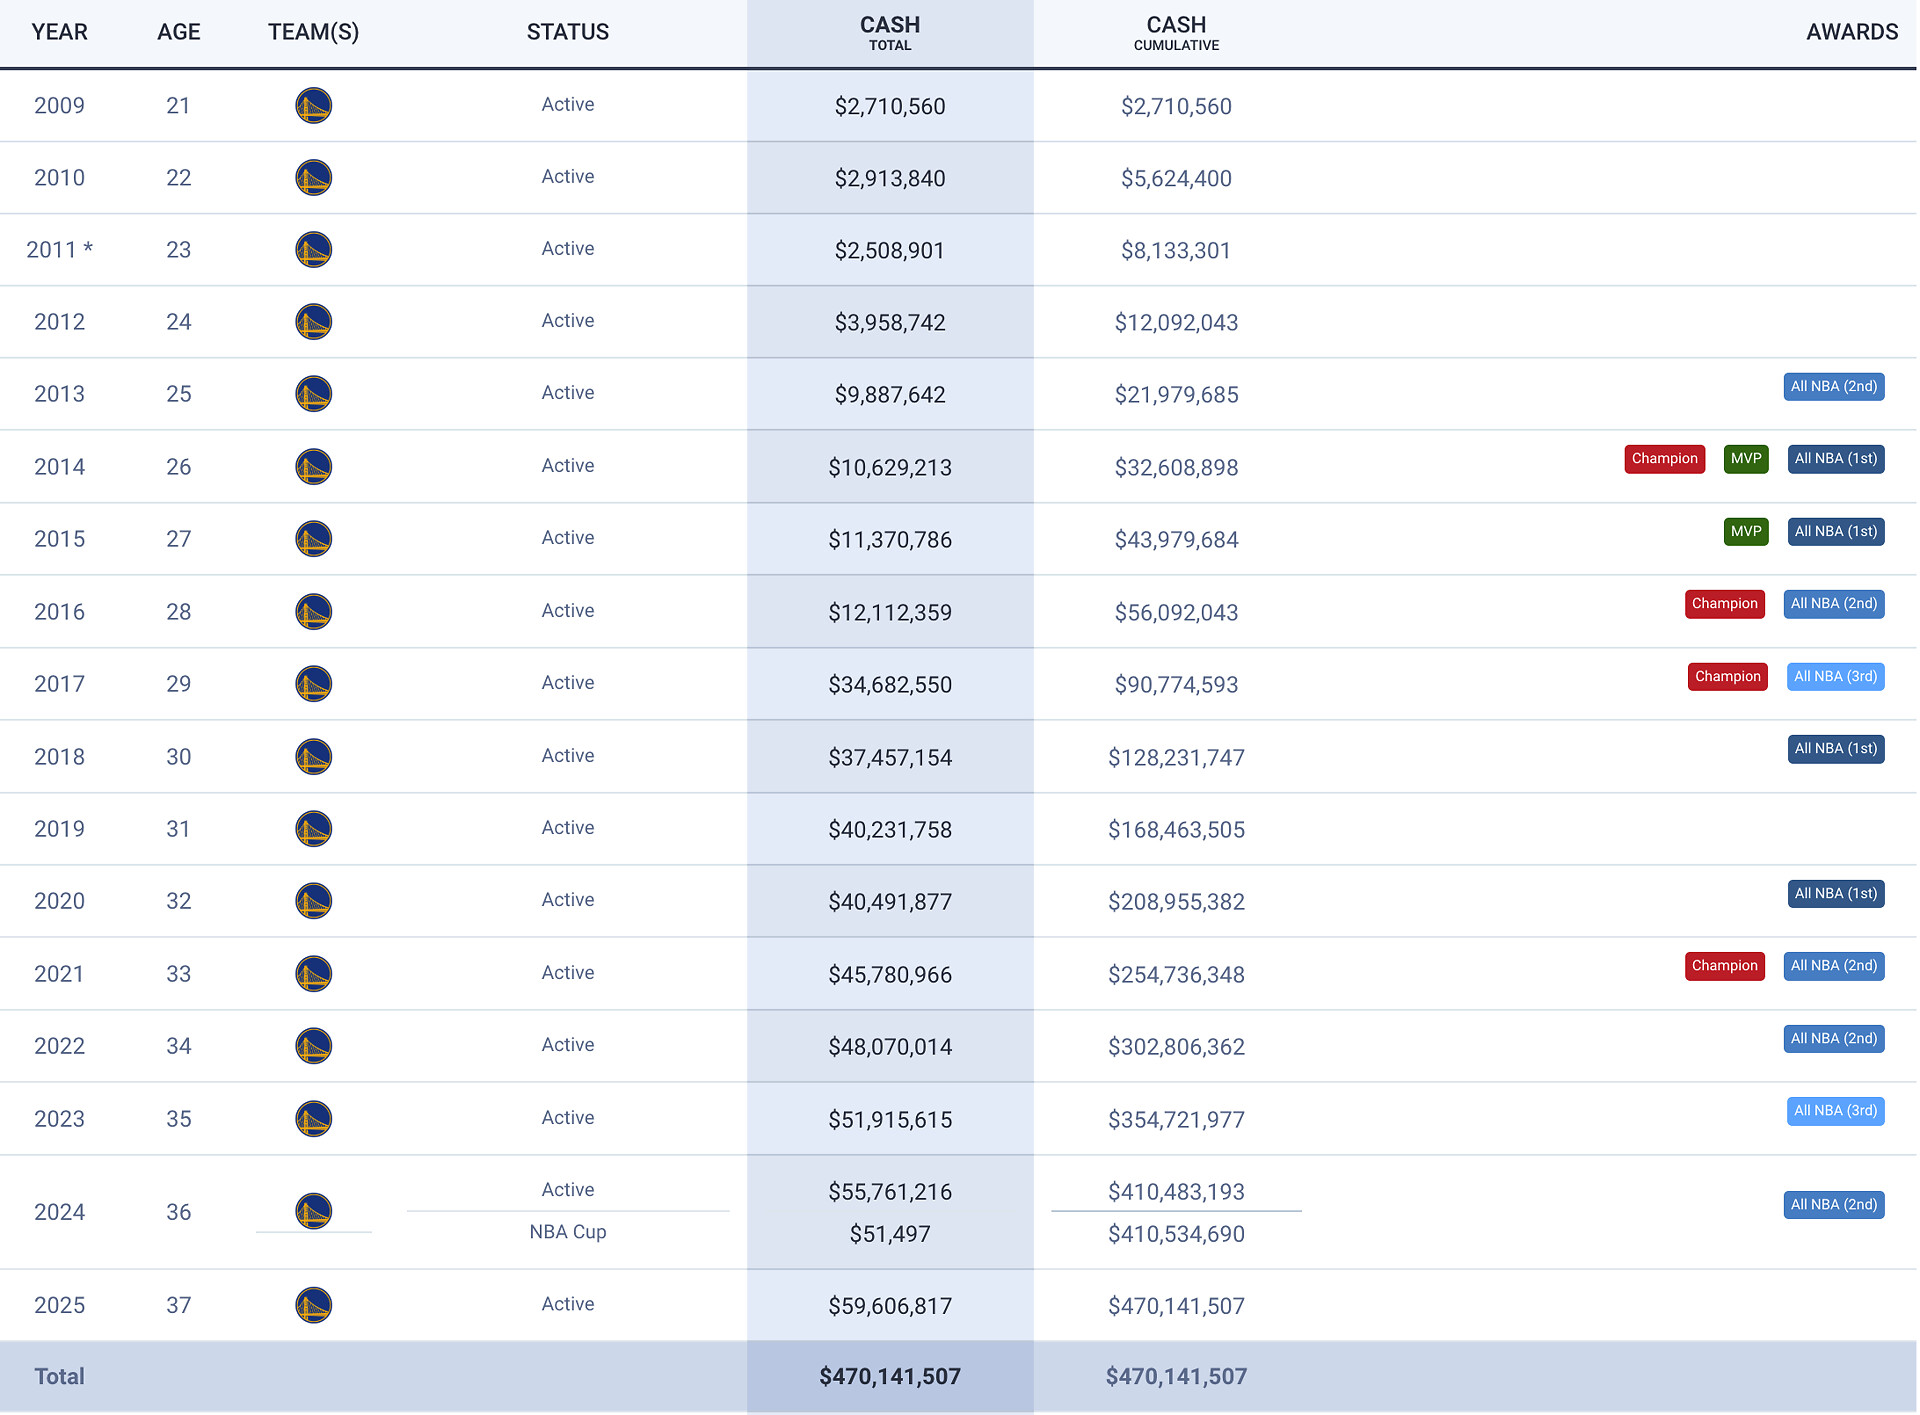Click the 2021 Champion badge

[1724, 966]
